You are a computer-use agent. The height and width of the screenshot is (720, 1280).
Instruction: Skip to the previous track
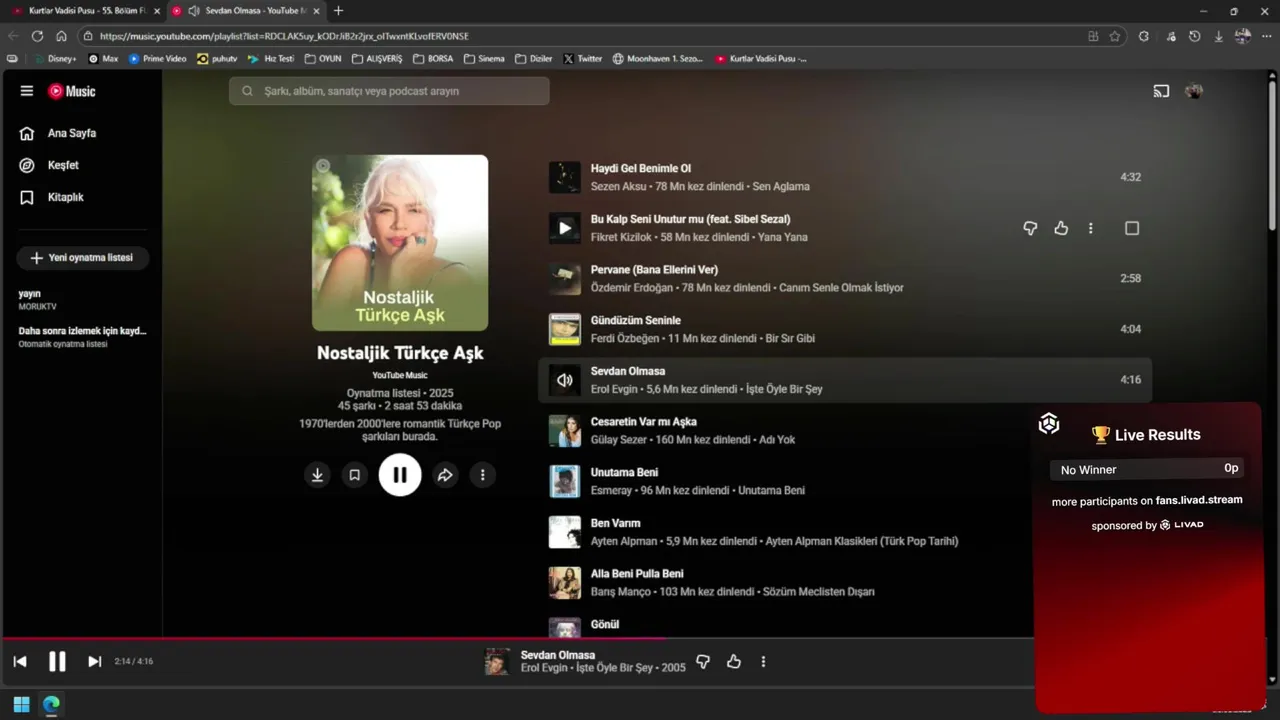(x=20, y=661)
